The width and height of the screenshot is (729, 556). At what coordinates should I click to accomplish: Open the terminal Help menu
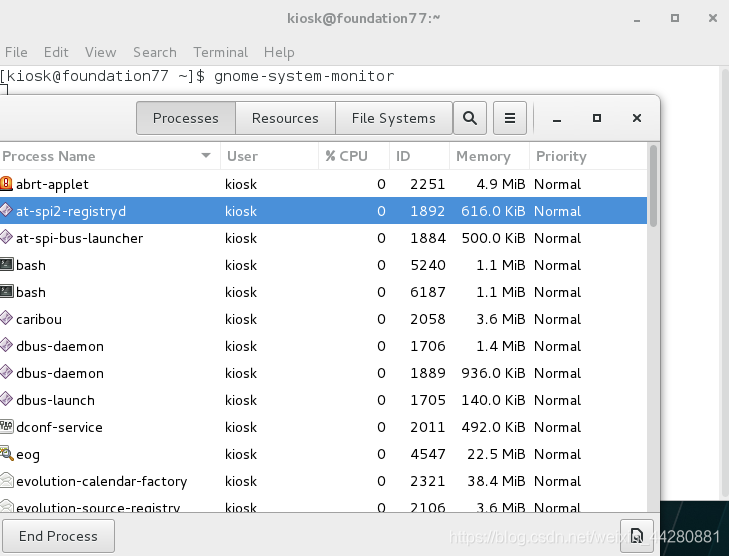click(279, 52)
